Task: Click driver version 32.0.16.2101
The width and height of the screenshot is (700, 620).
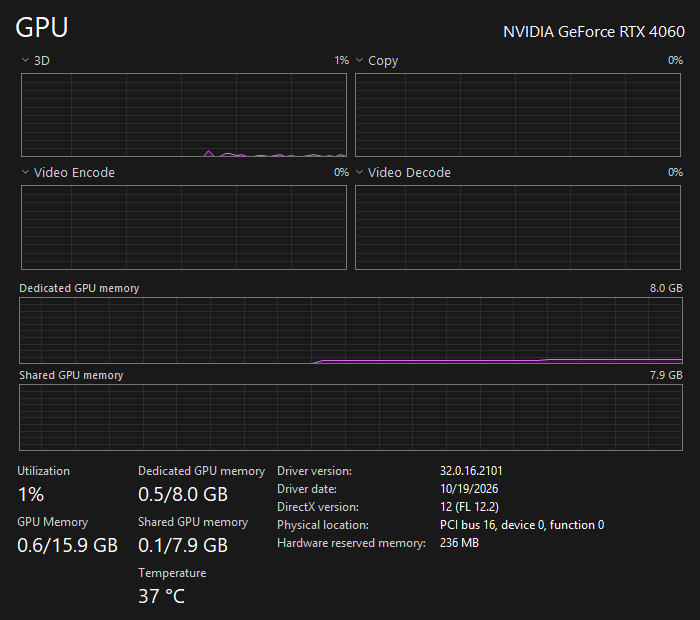Action: tap(471, 471)
